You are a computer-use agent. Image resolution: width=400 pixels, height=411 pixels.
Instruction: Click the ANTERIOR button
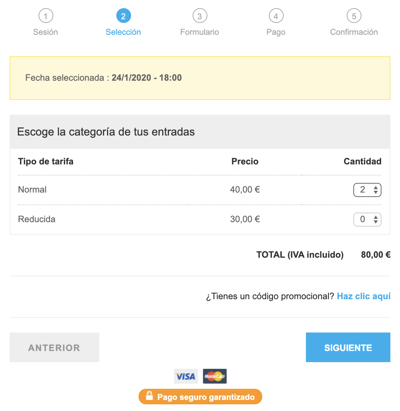coord(54,347)
